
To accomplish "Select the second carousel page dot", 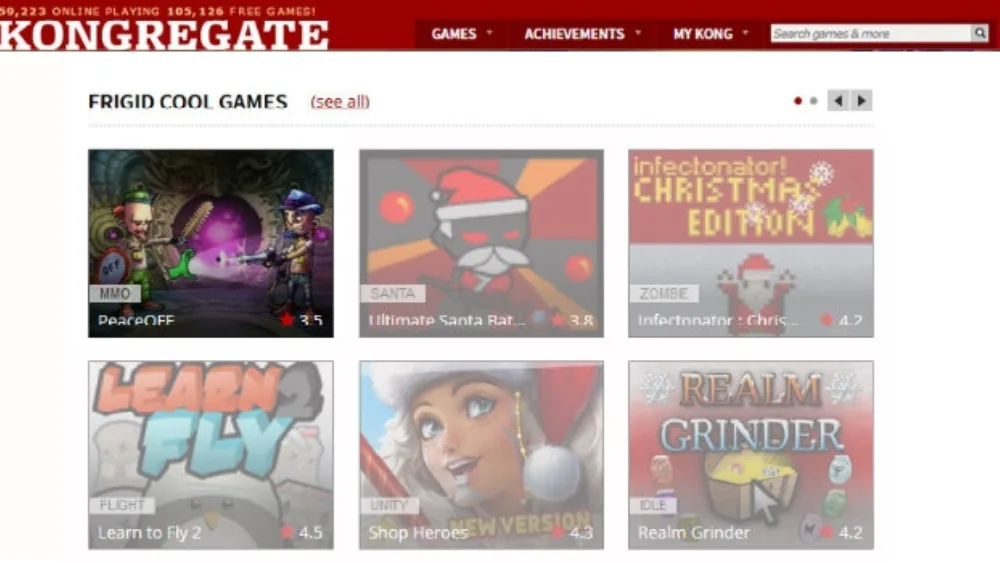I will point(813,101).
